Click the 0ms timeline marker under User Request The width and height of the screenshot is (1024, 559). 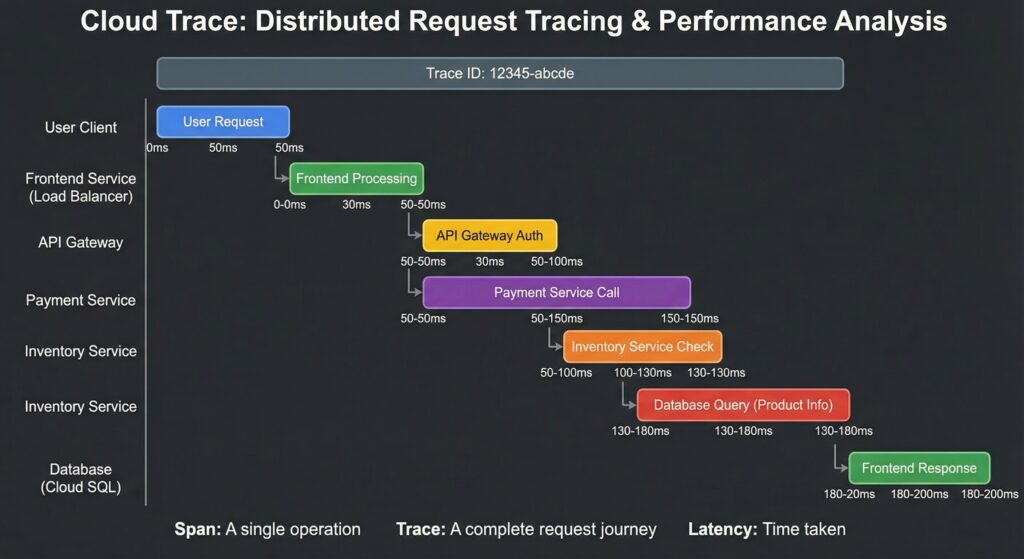pyautogui.click(x=157, y=148)
